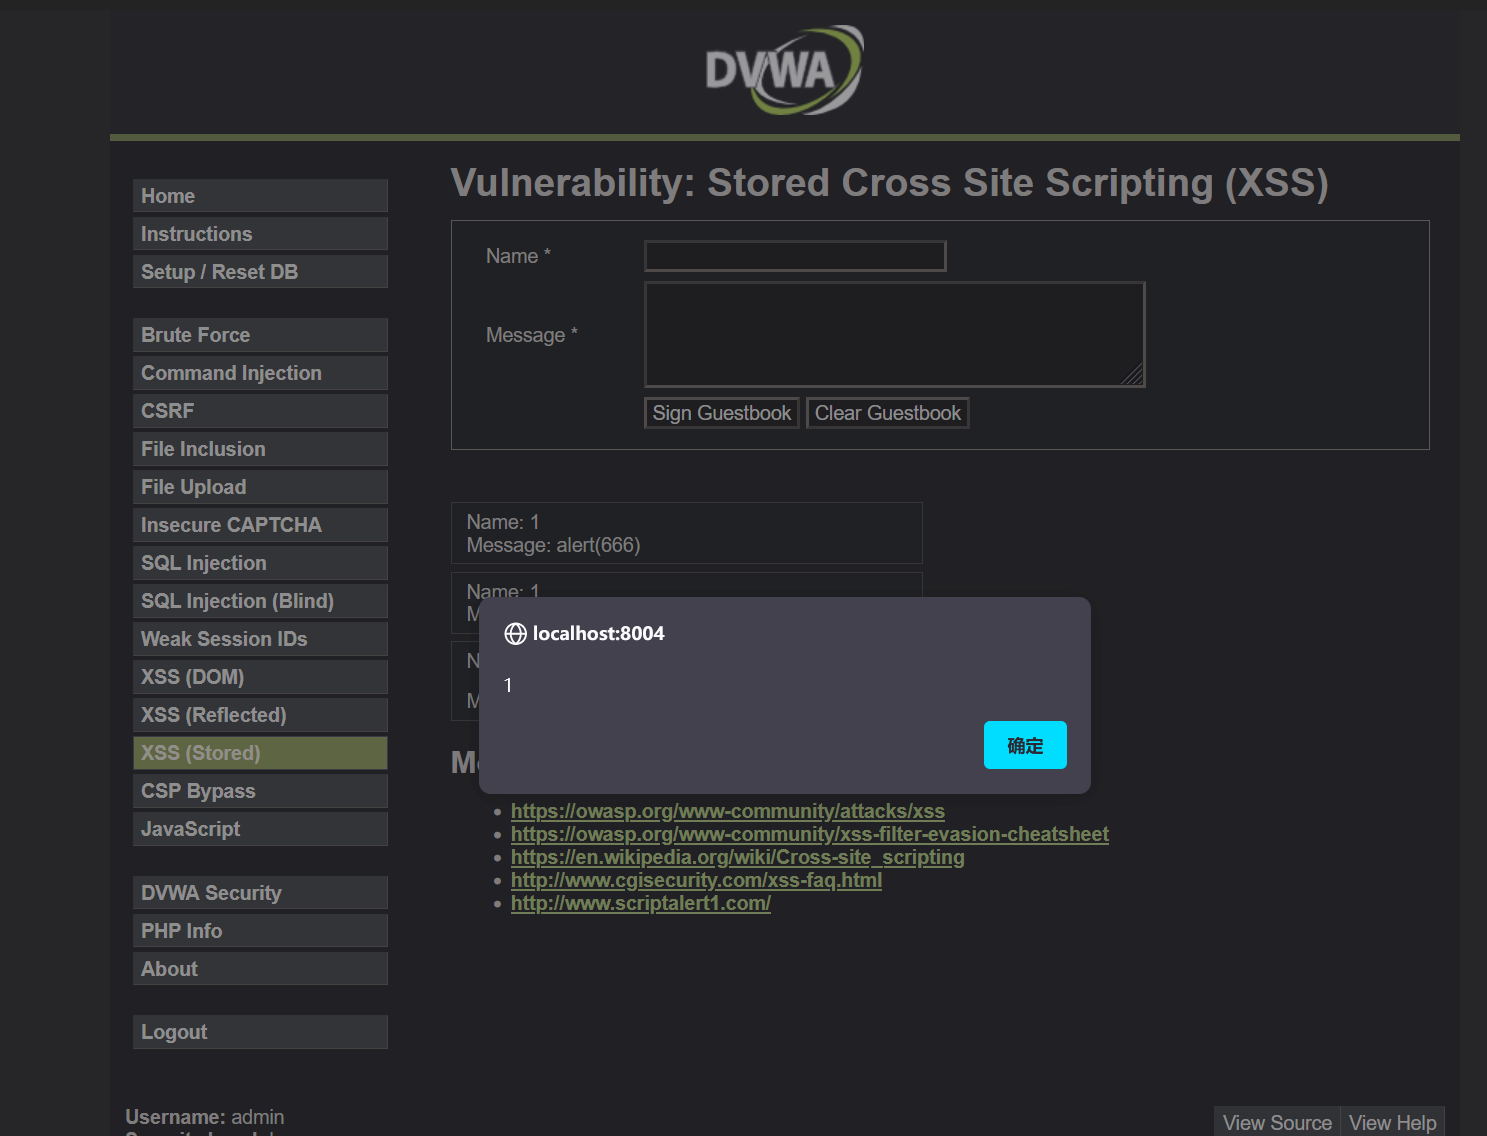Click View Source button
The height and width of the screenshot is (1136, 1487).
click(1277, 1122)
